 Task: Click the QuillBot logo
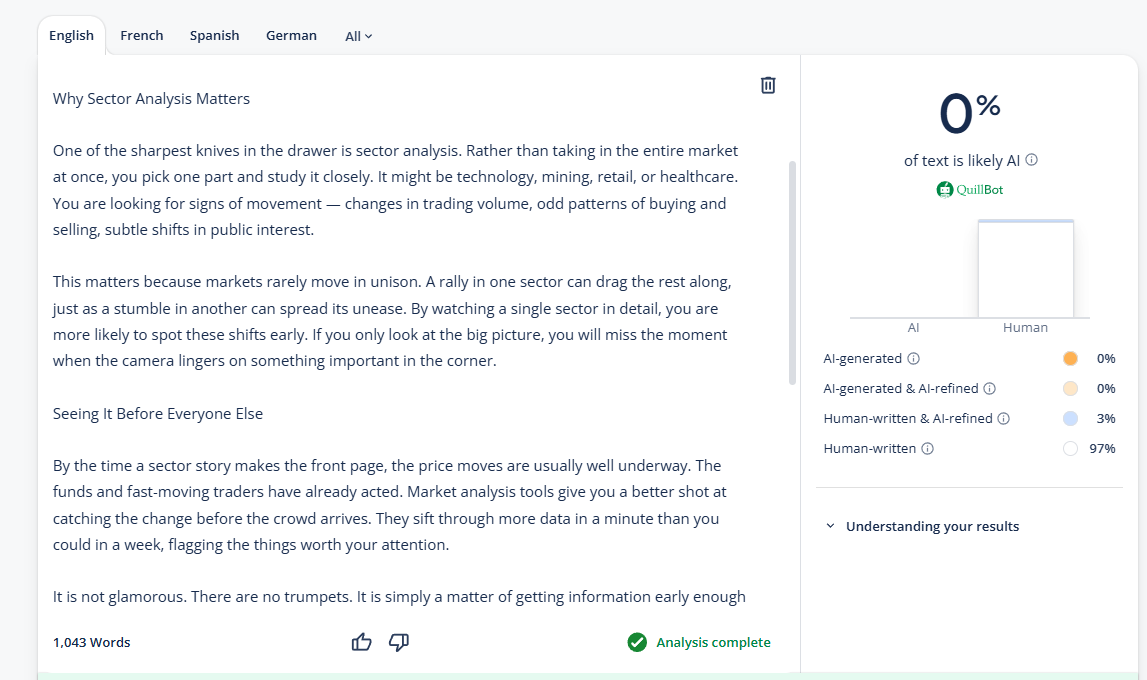(x=970, y=189)
